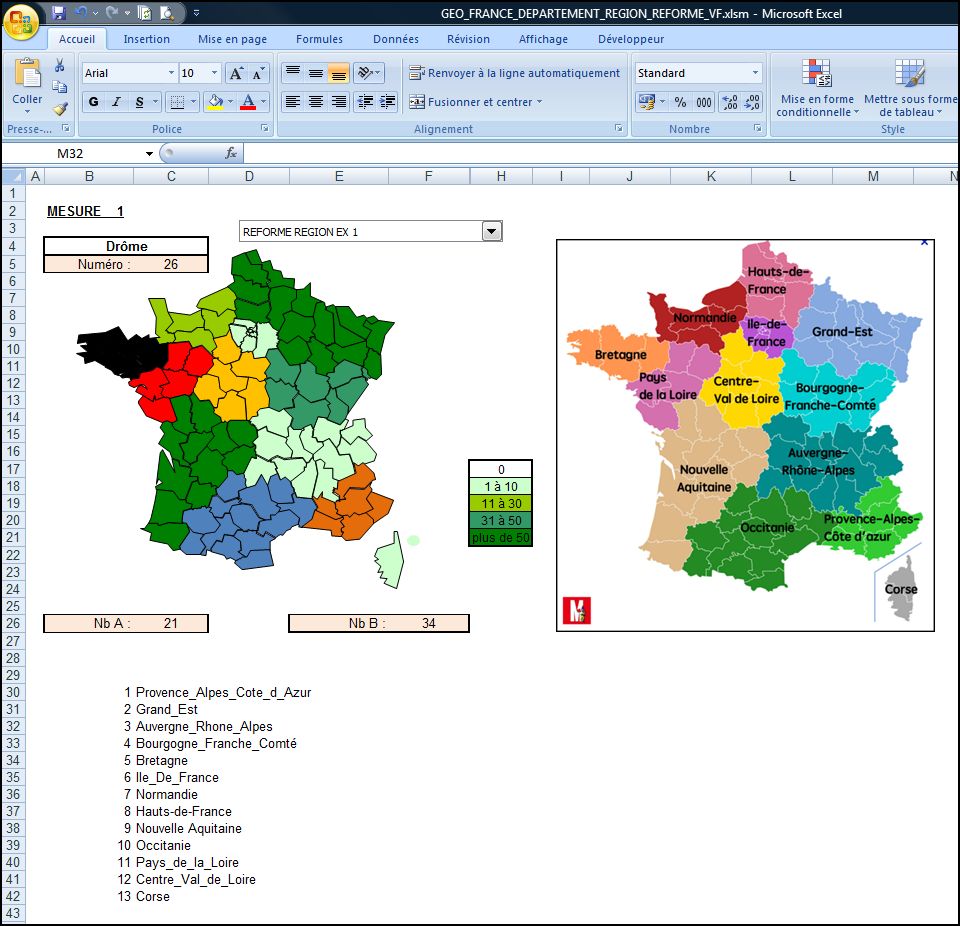This screenshot has height=926, width=960.
Task: Select the format painter brush
Action: 59,109
